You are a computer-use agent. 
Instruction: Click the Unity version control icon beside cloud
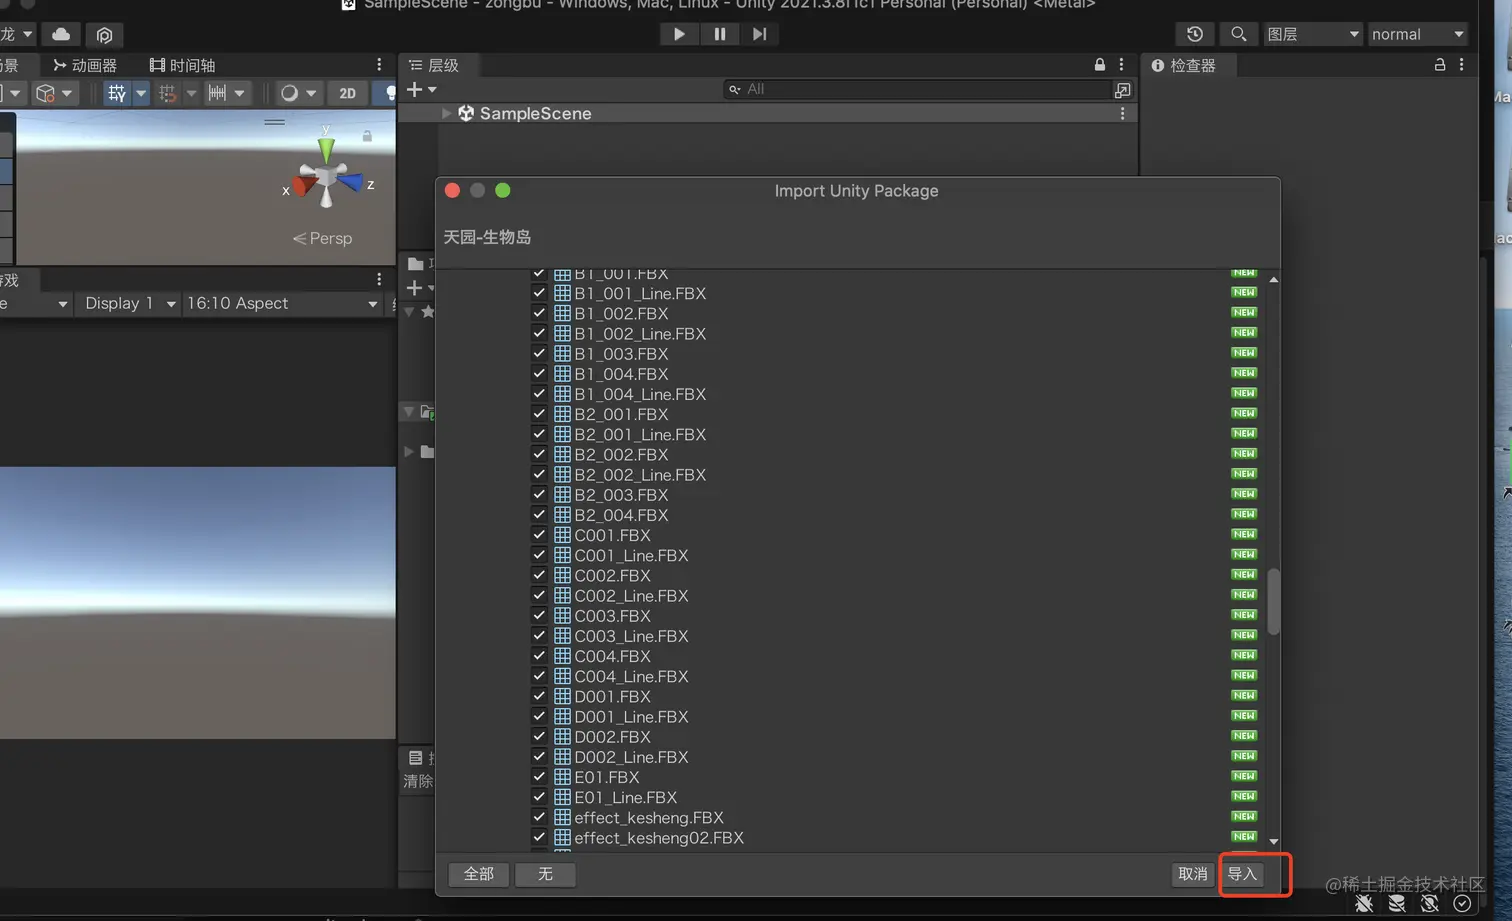coord(104,35)
